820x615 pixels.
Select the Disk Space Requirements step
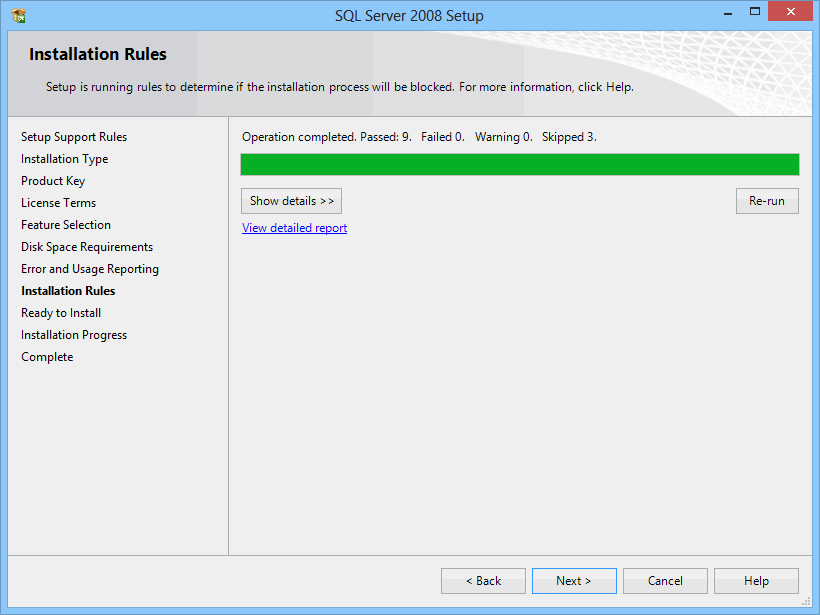point(87,247)
